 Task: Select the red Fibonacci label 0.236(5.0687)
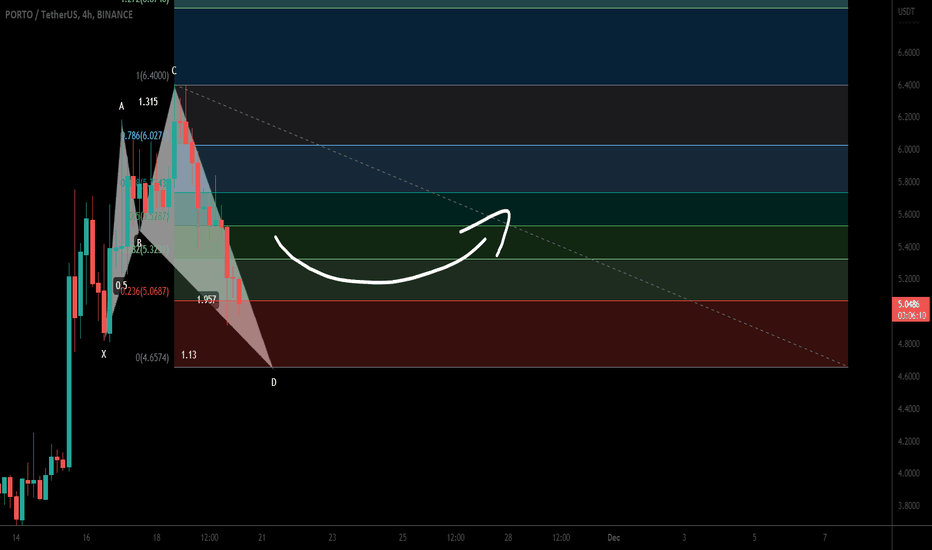click(144, 291)
